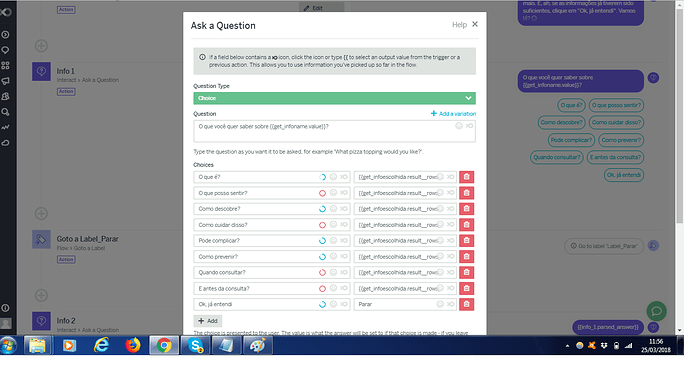Open emoji picker in the Question field
This screenshot has height=387, width=690.
459,126
